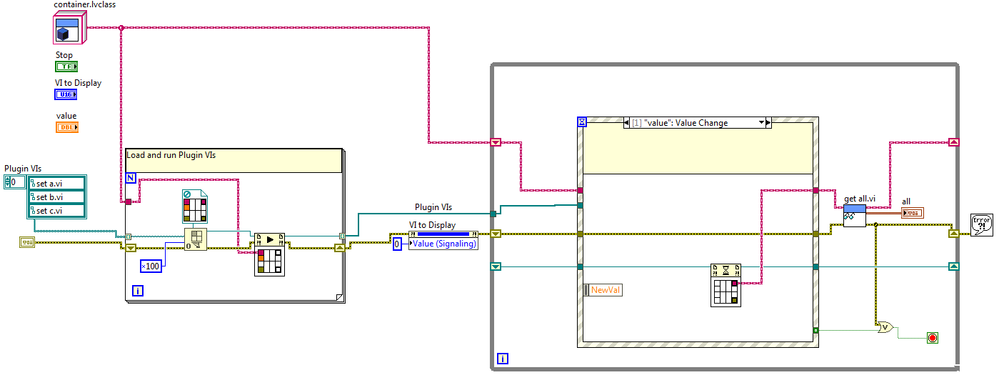Select the Open VI Reference node

(195, 239)
